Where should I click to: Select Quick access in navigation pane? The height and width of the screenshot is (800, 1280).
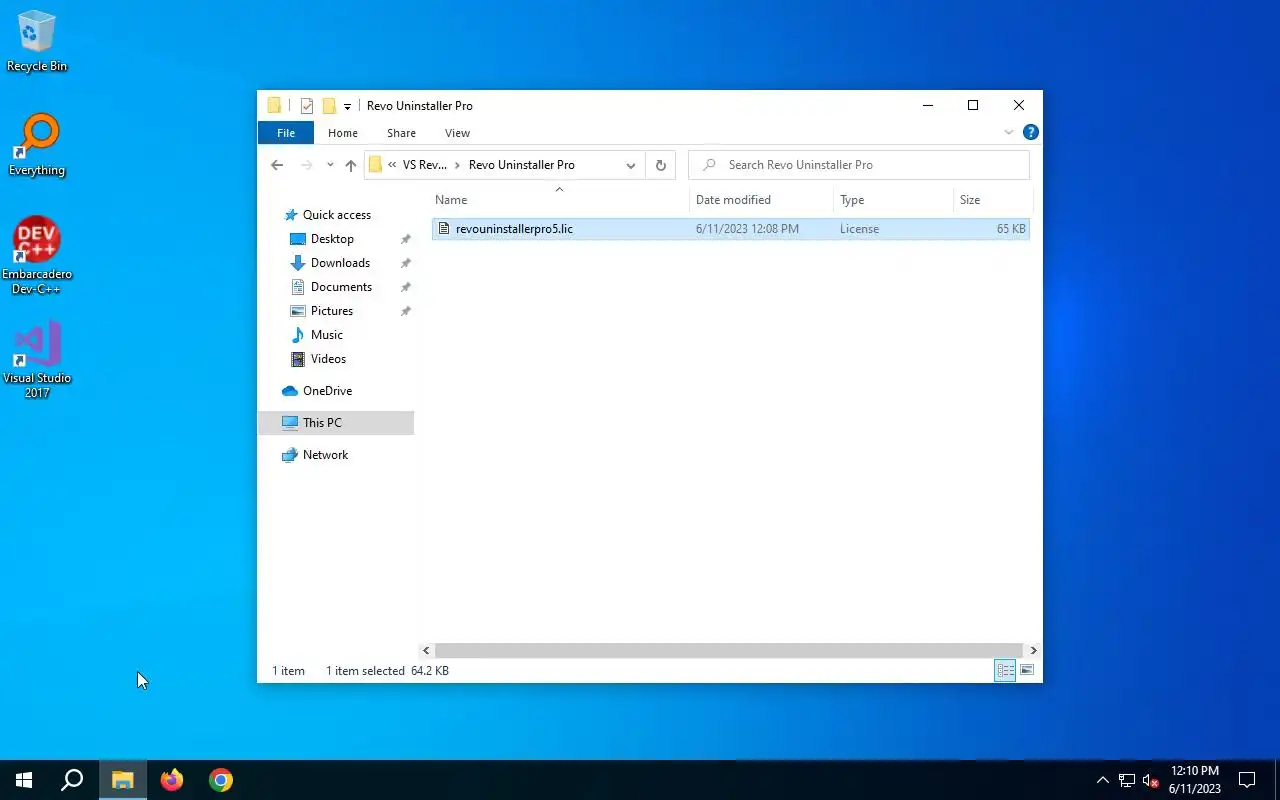336,215
